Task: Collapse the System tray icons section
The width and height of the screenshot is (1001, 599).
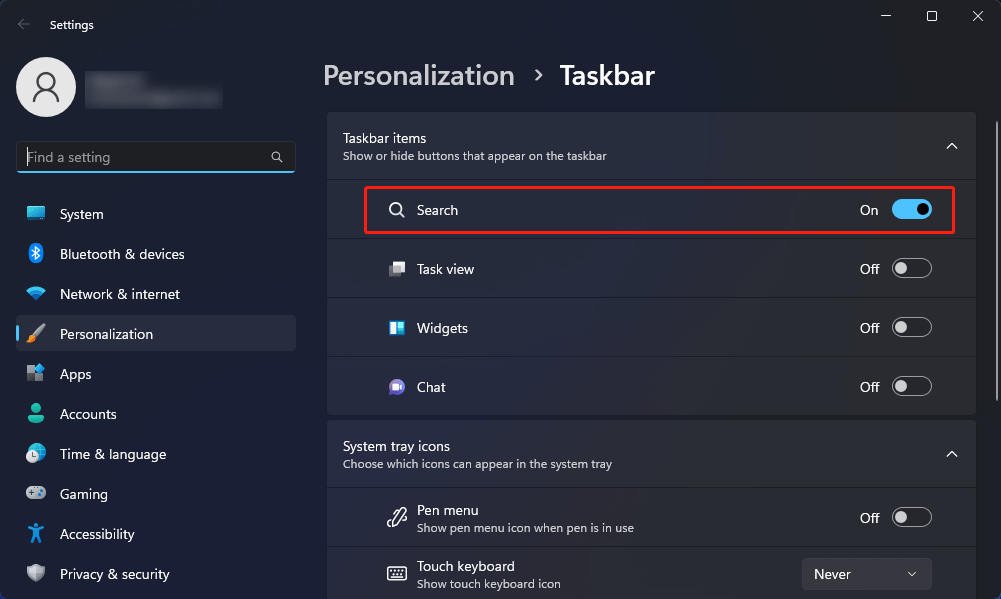Action: pos(951,453)
